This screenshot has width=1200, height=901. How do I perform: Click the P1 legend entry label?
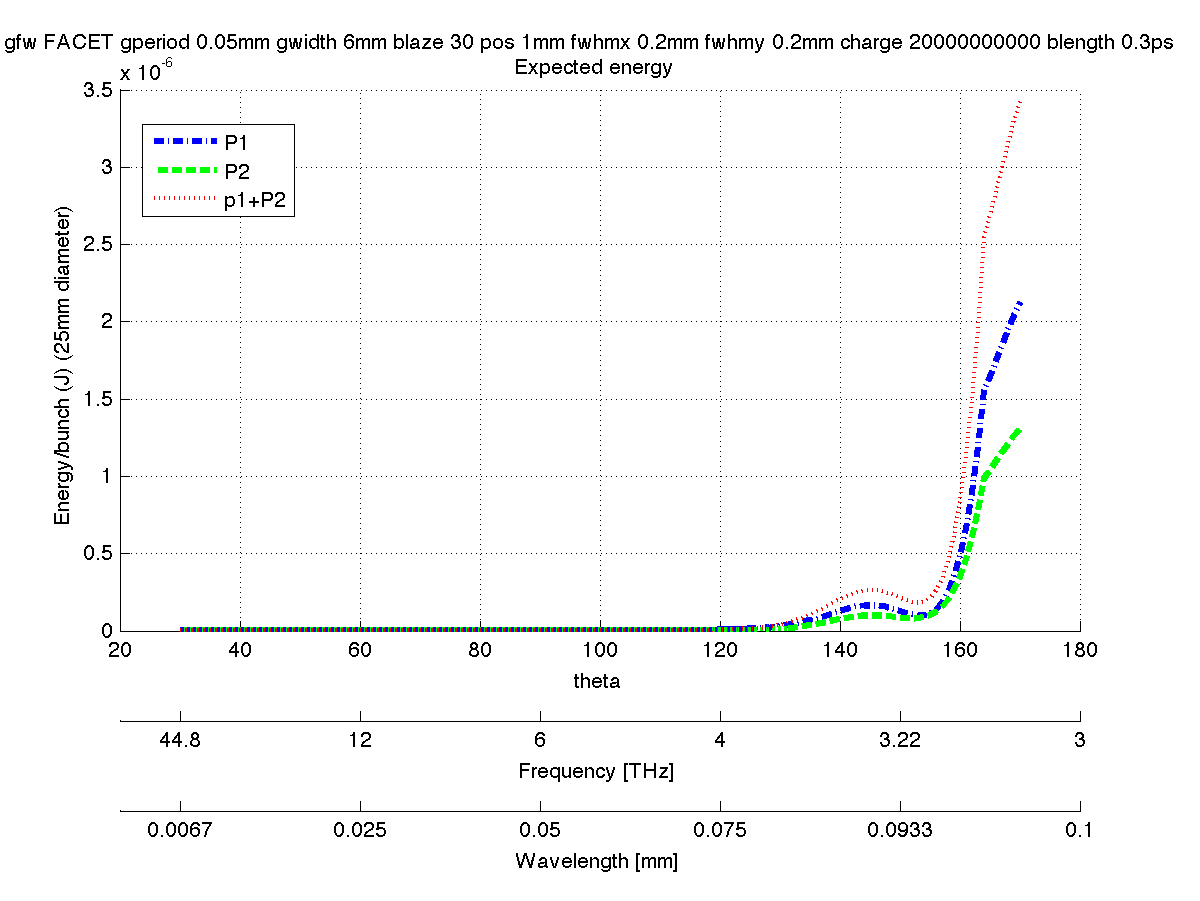236,142
